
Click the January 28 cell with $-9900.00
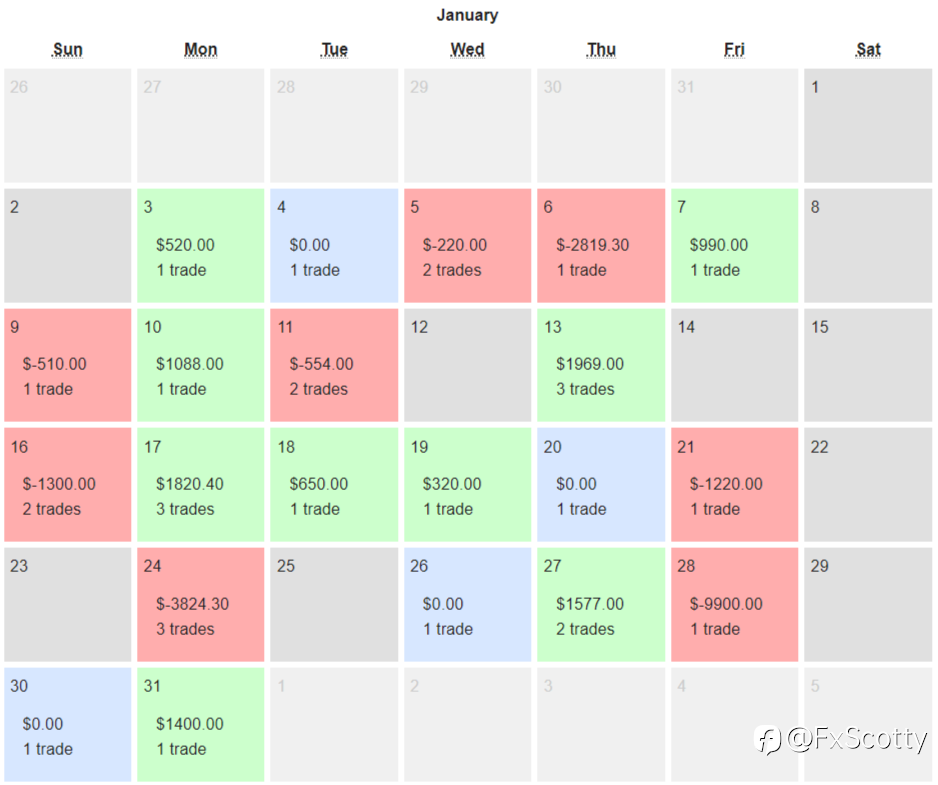point(734,604)
